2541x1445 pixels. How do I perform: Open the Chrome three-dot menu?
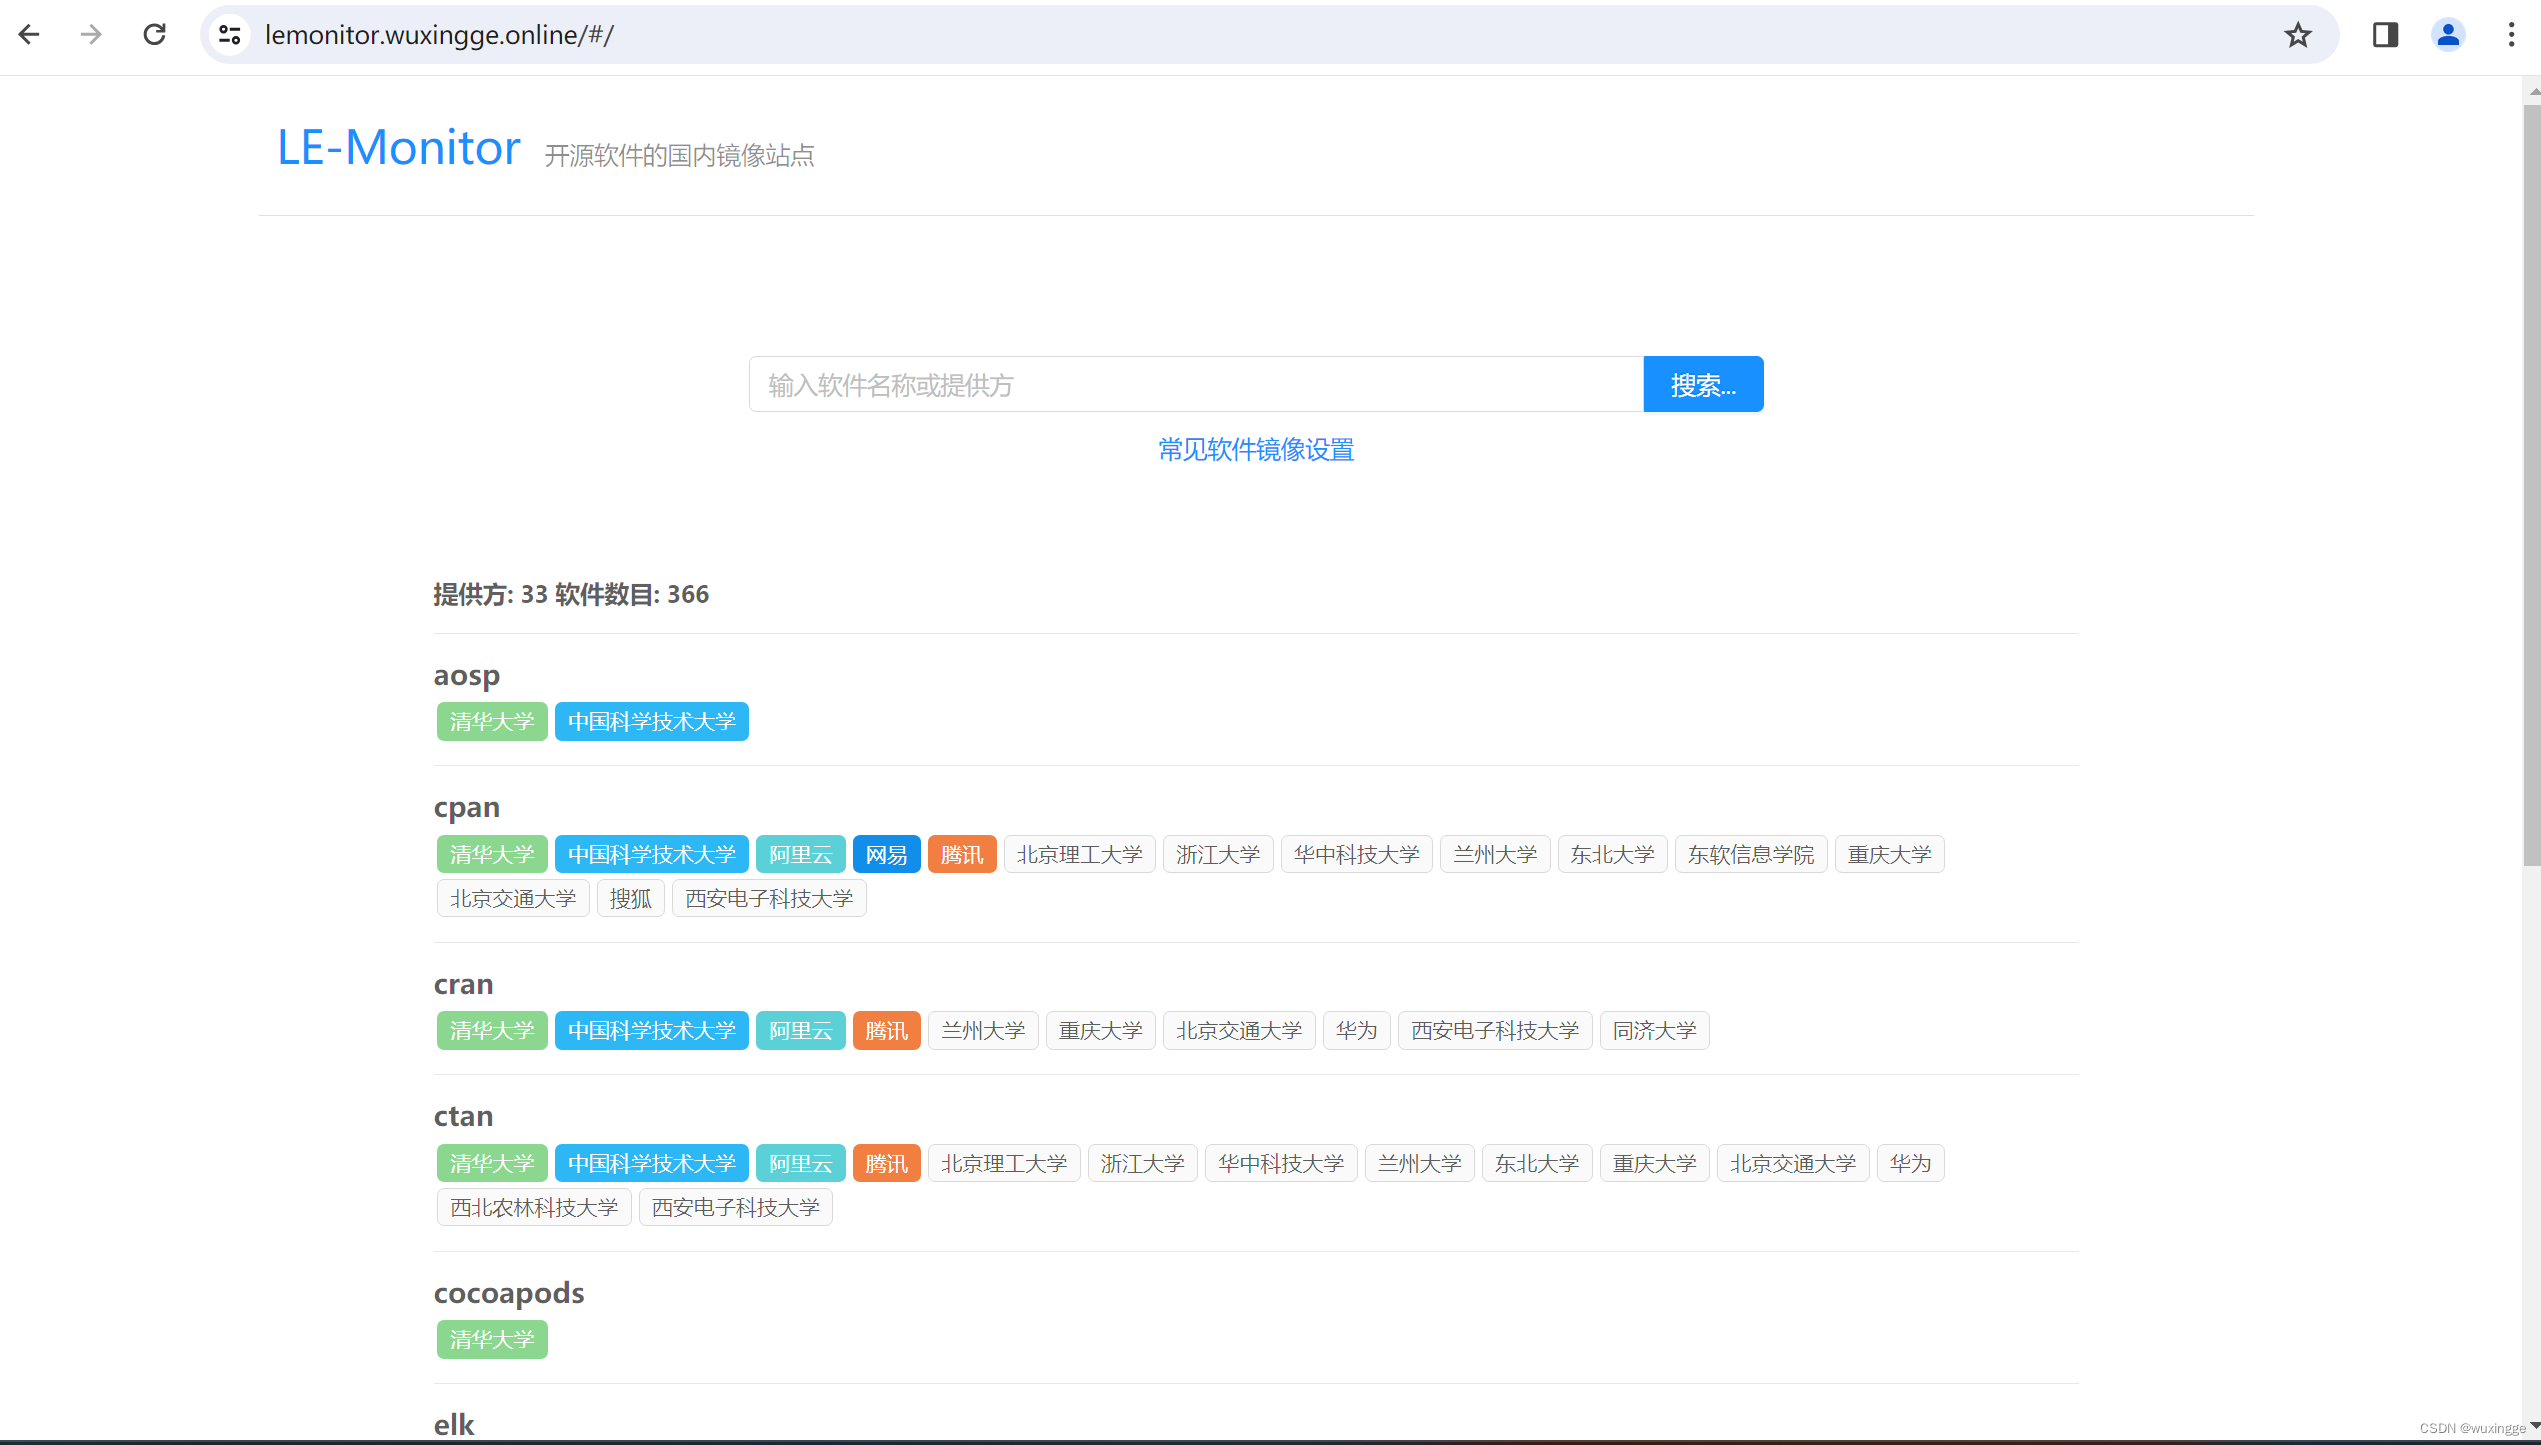[2511, 35]
